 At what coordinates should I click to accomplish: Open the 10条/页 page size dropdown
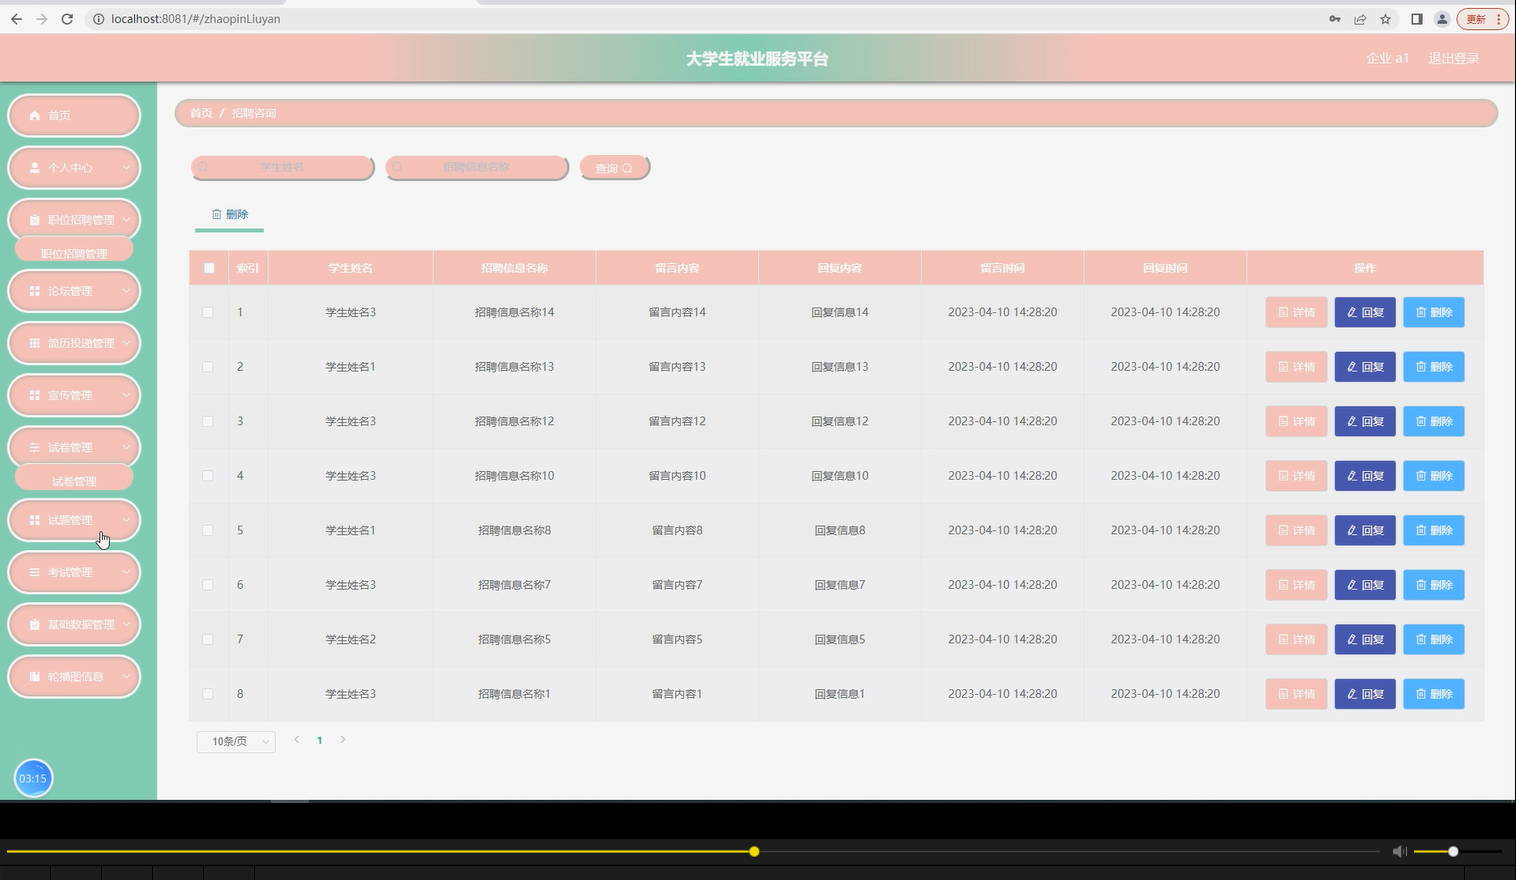[x=236, y=741]
